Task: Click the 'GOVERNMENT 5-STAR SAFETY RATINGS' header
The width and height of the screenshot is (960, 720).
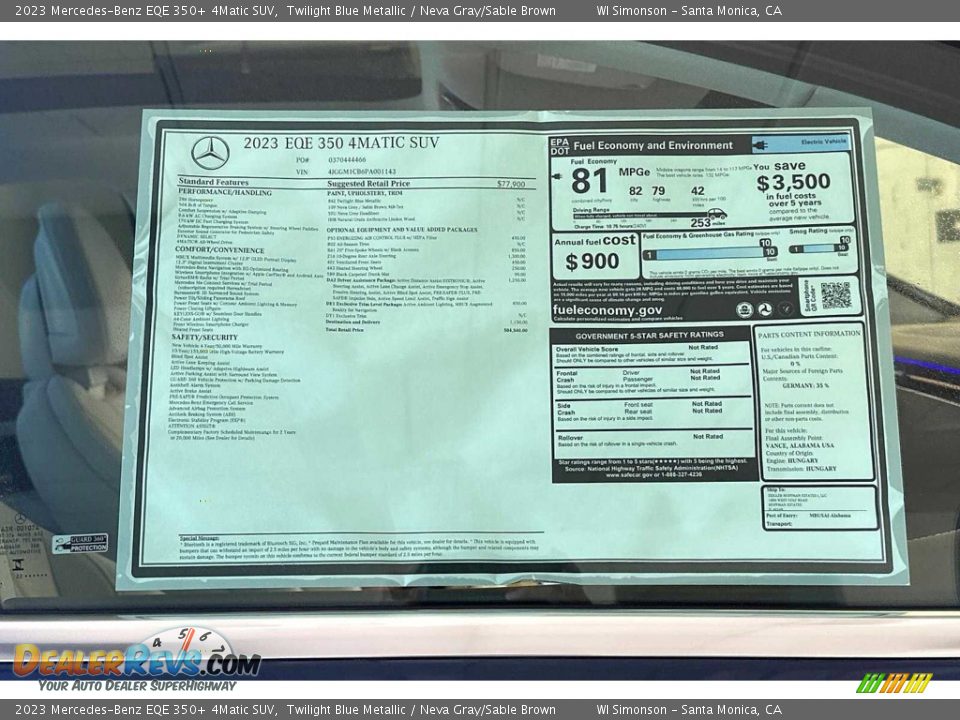Action: pos(649,336)
